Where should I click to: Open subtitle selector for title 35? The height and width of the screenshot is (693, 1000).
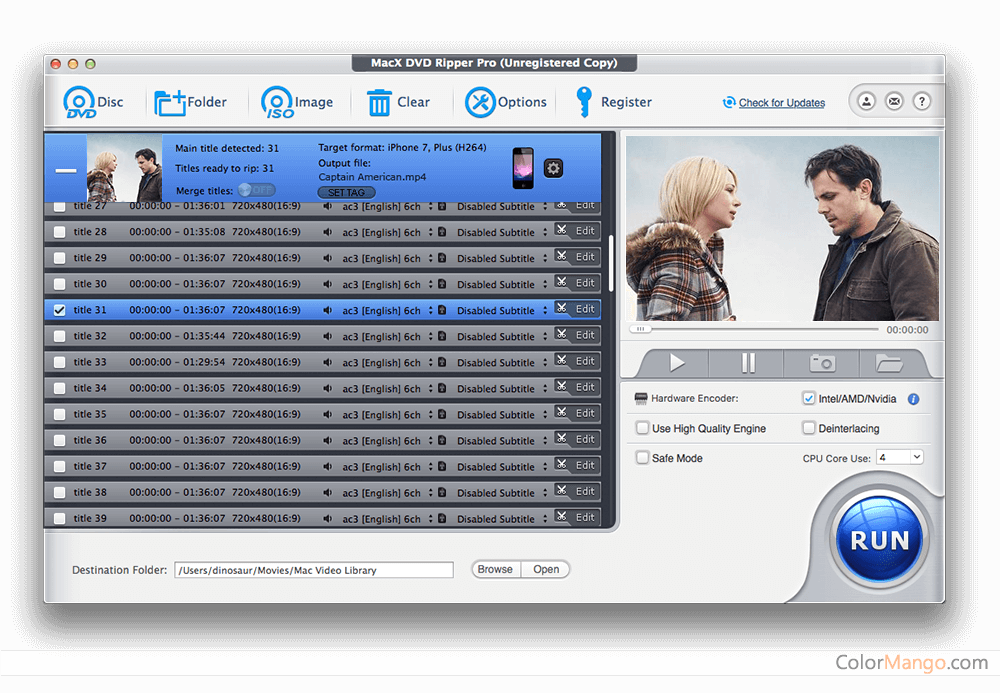[x=502, y=414]
